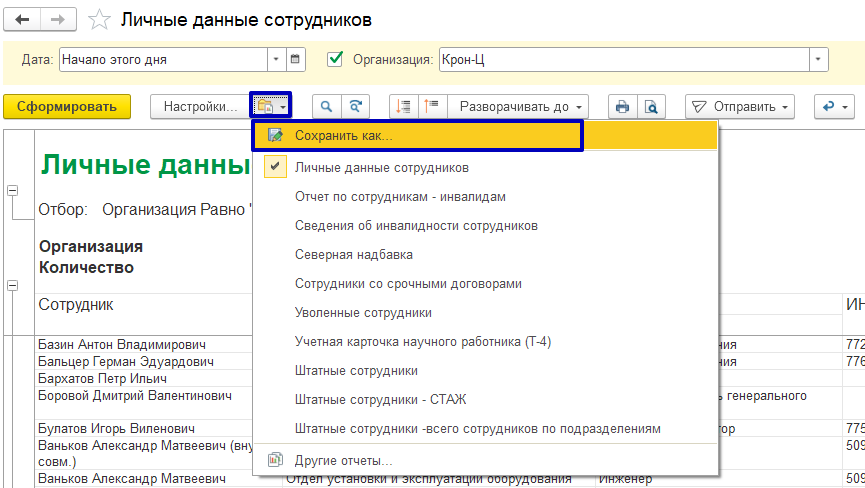This screenshot has width=865, height=488.
Task: Add report to favorites with star icon
Action: [x=99, y=20]
